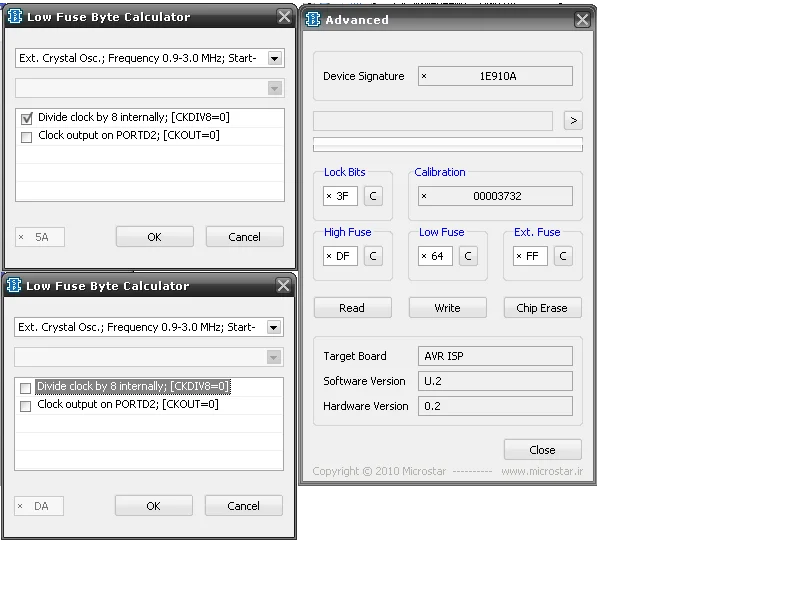Click the 5A result field in upper calculator
This screenshot has width=800, height=600.
pyautogui.click(x=40, y=237)
